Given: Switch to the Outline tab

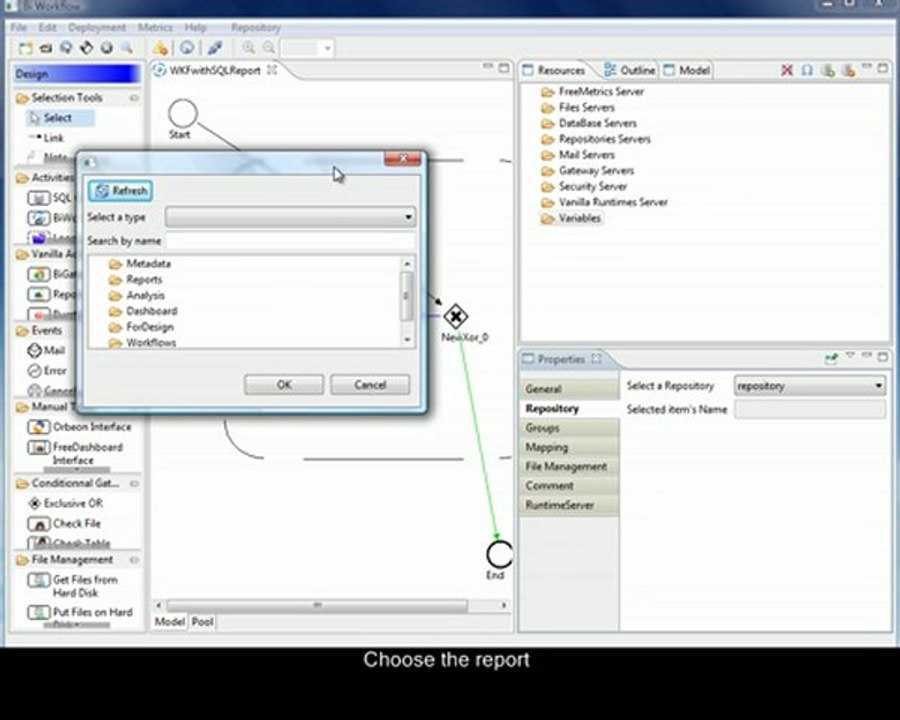Looking at the screenshot, I should point(630,70).
